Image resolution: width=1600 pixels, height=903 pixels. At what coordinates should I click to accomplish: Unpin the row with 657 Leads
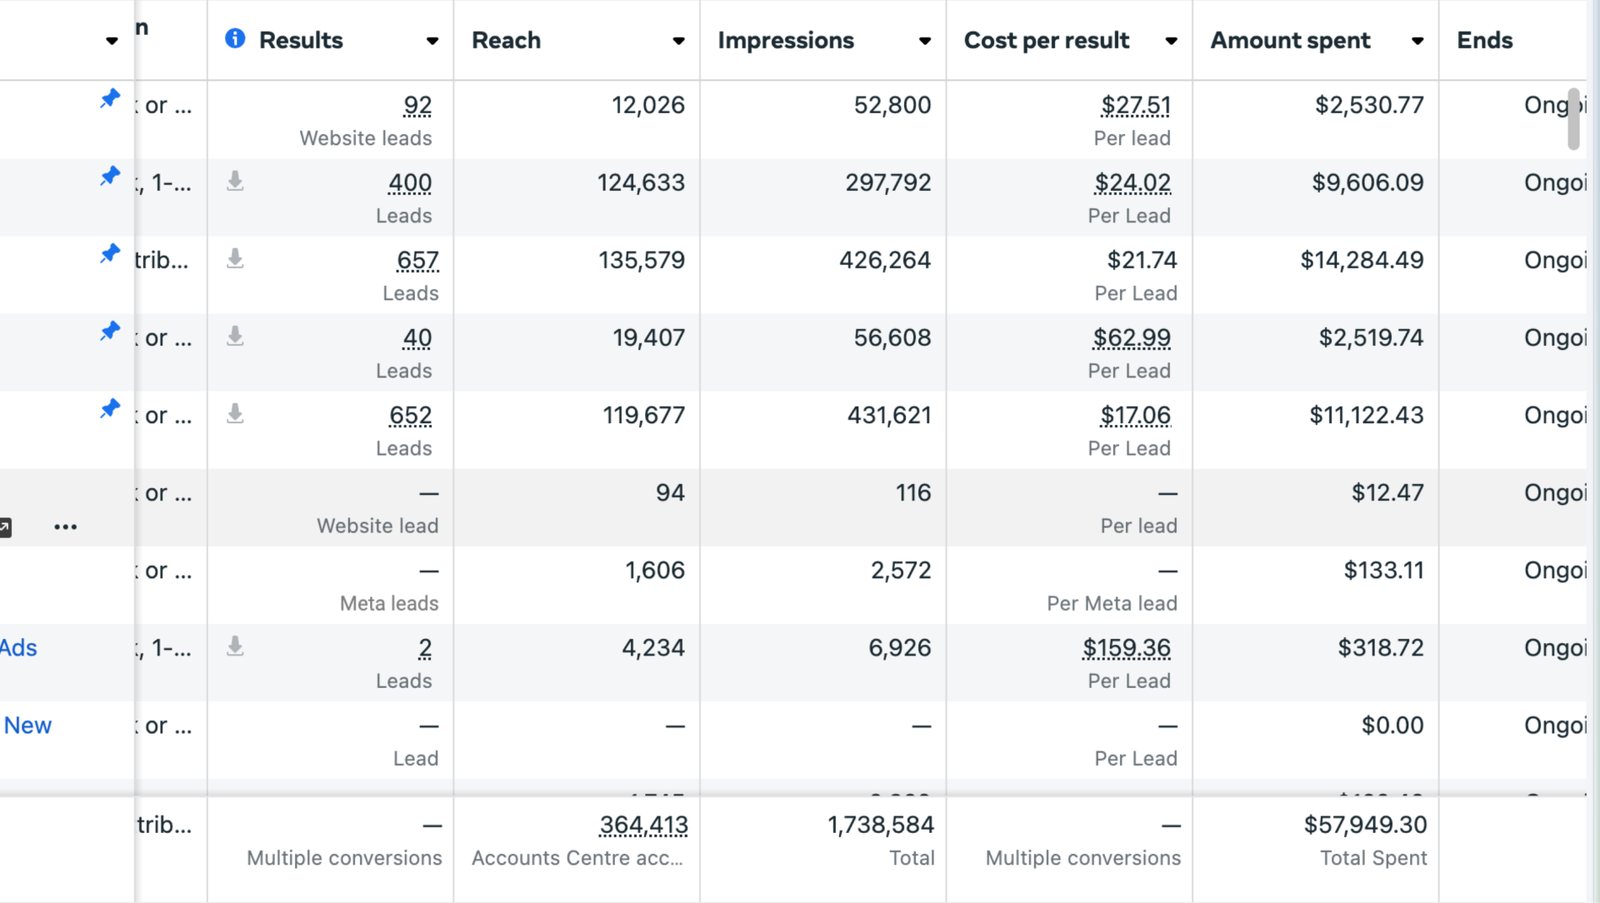(110, 253)
